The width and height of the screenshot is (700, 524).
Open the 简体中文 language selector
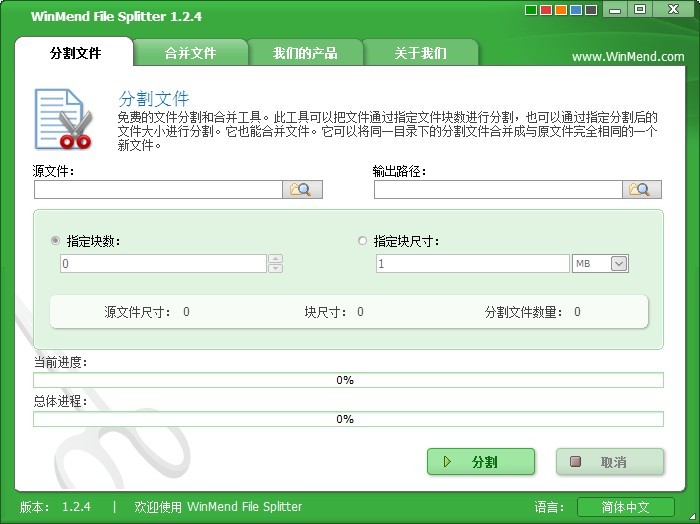pos(626,507)
